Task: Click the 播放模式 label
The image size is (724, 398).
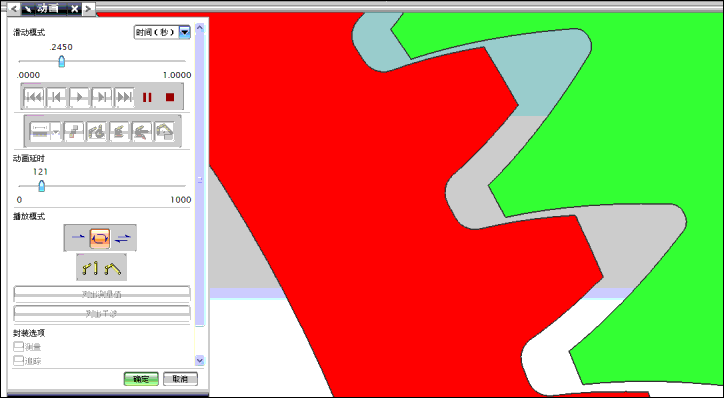Action: click(29, 217)
